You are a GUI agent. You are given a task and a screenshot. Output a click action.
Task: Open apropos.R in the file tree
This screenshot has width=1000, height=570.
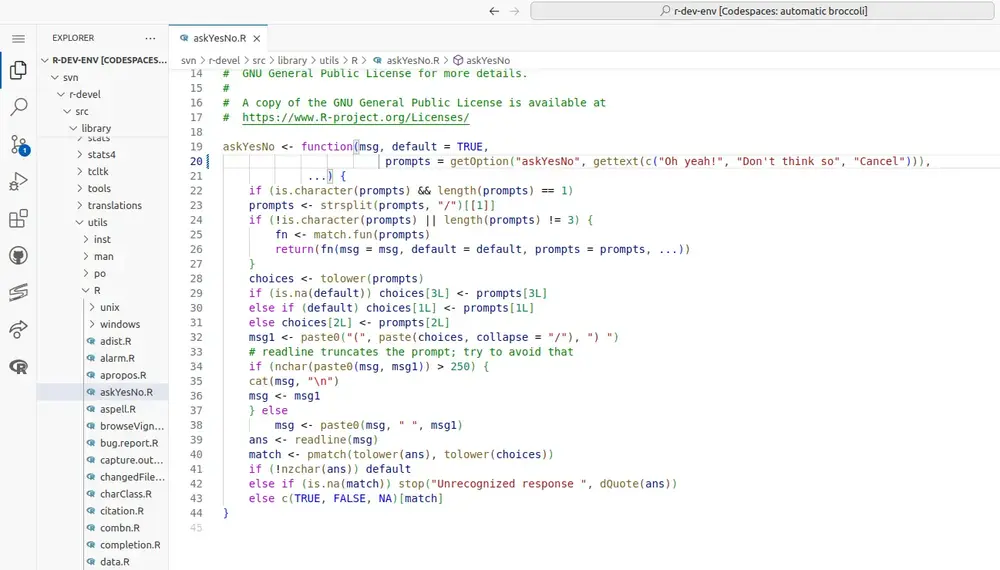[x=123, y=375]
